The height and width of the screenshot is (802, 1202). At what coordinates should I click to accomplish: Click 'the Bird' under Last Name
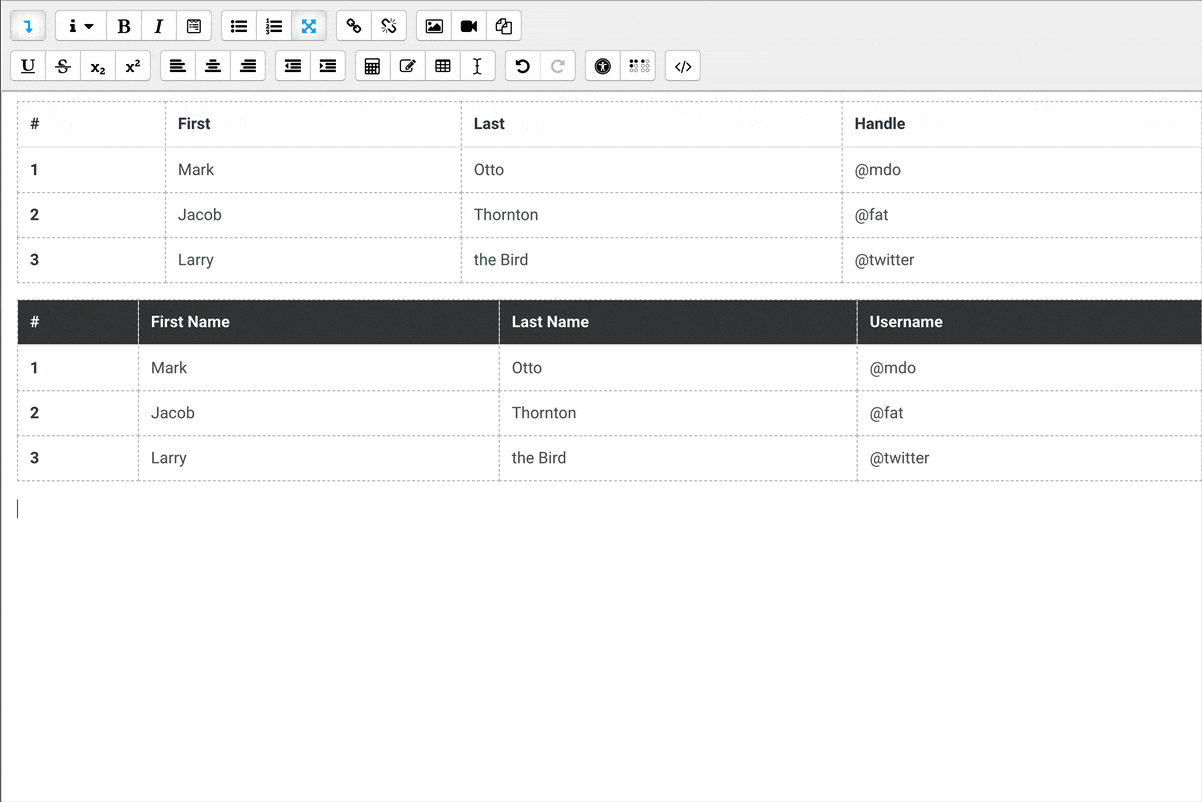[x=539, y=458]
